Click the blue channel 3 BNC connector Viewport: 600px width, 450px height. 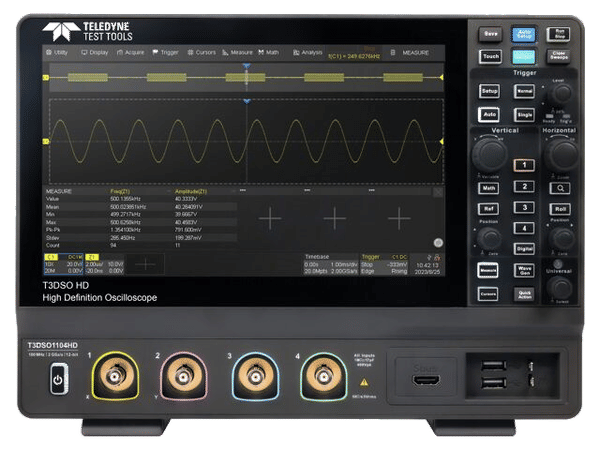(255, 377)
